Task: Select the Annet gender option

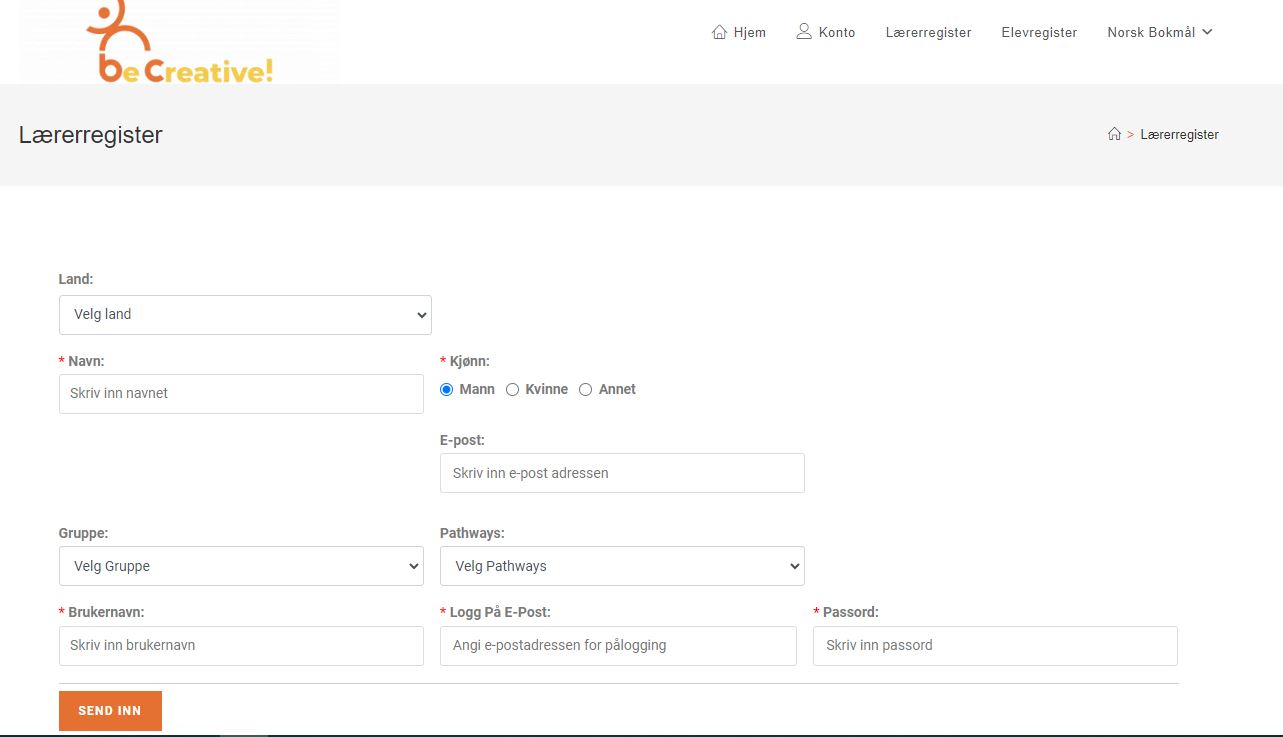Action: tap(586, 389)
